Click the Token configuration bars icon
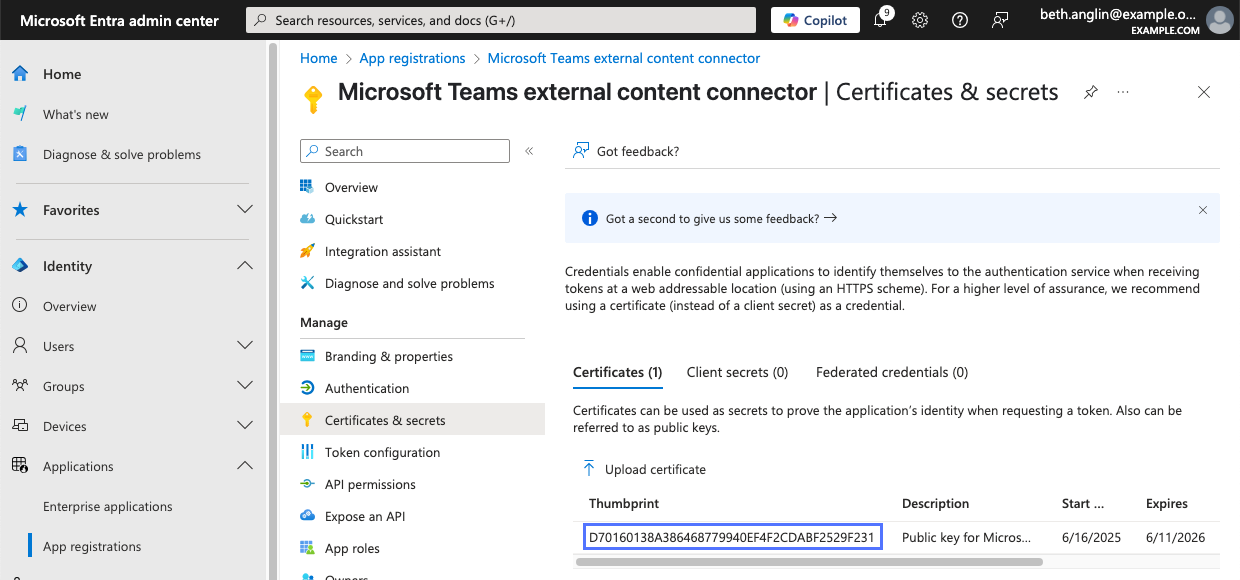This screenshot has height=580, width=1240. (307, 452)
